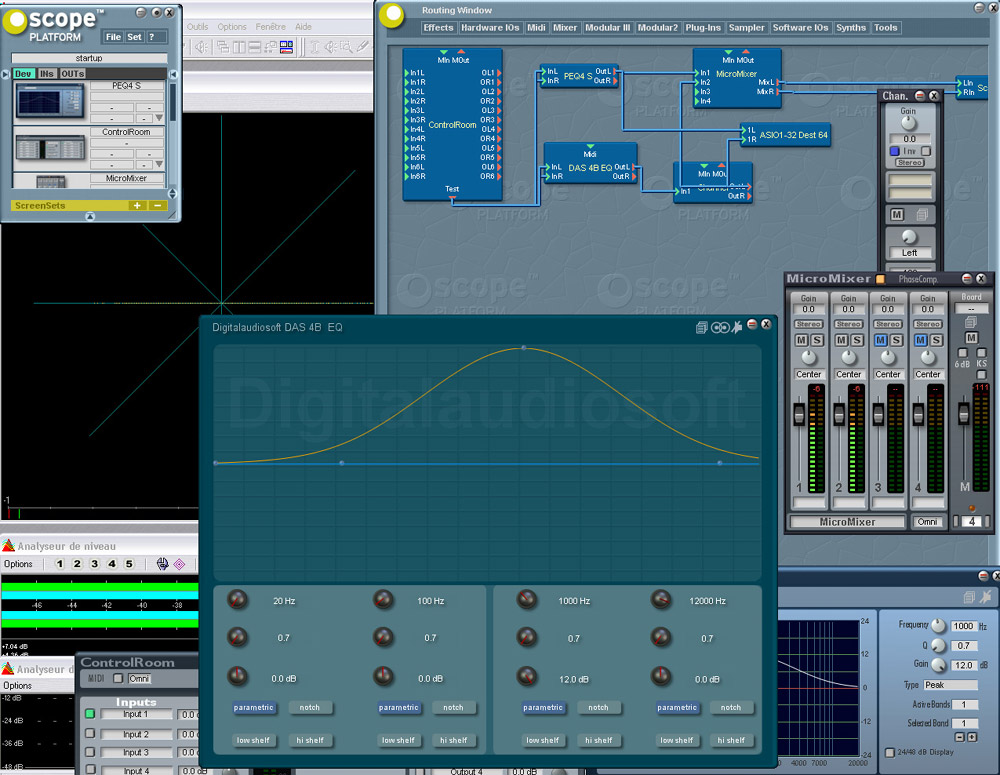Screen dimensions: 1000x775
Task: Switch to the OUTs tab
Action: tap(72, 74)
